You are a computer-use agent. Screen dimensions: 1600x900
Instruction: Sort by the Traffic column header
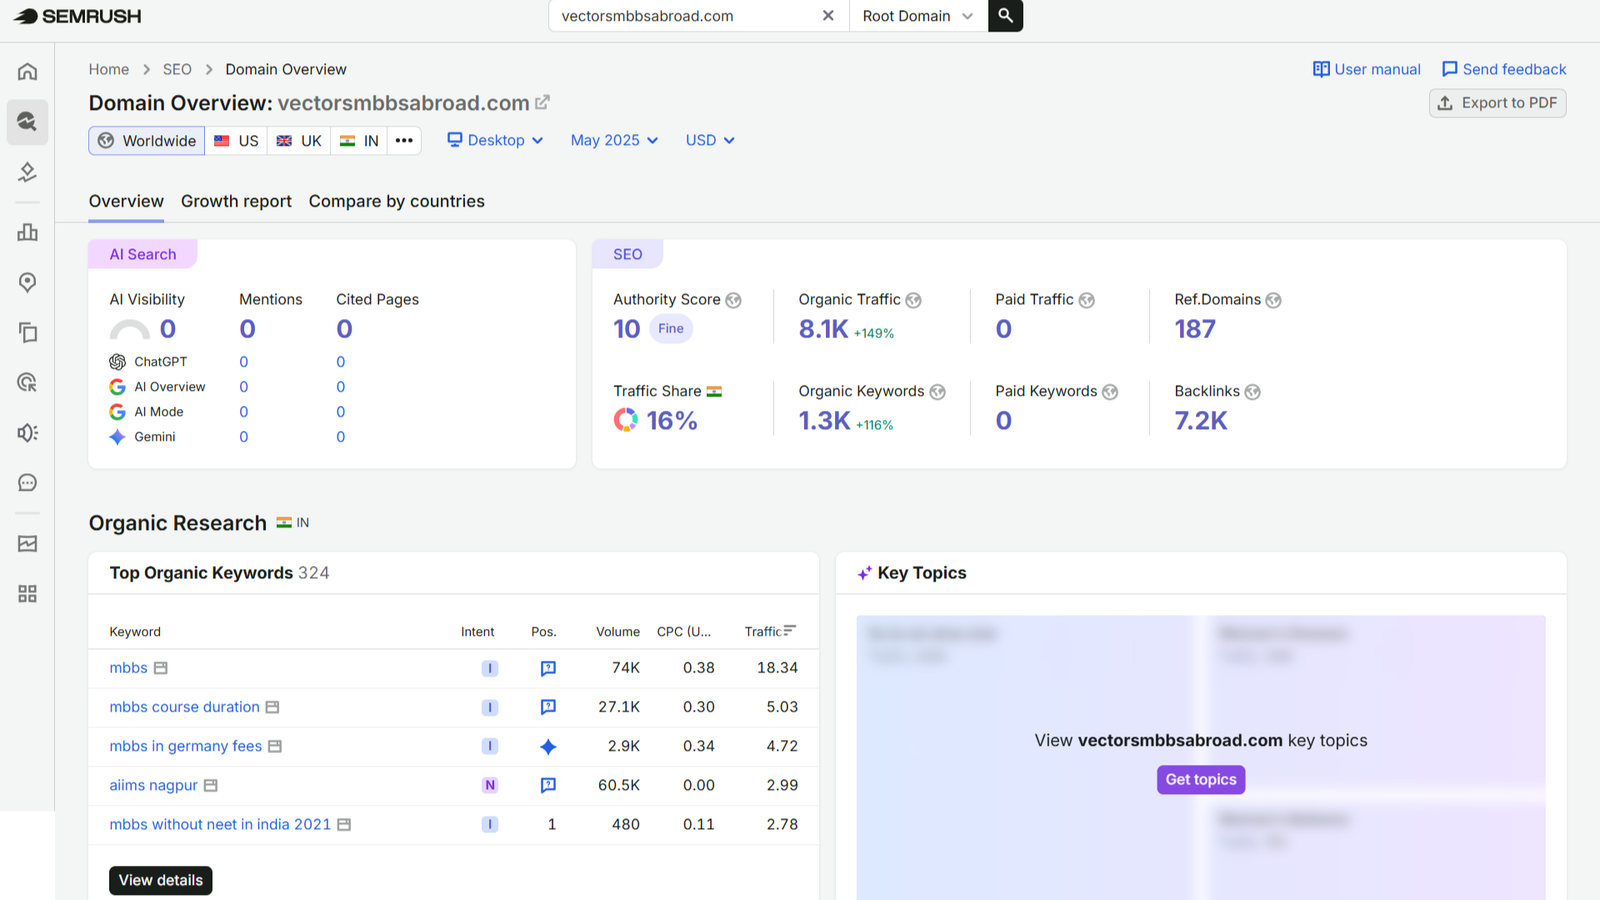[x=770, y=631]
